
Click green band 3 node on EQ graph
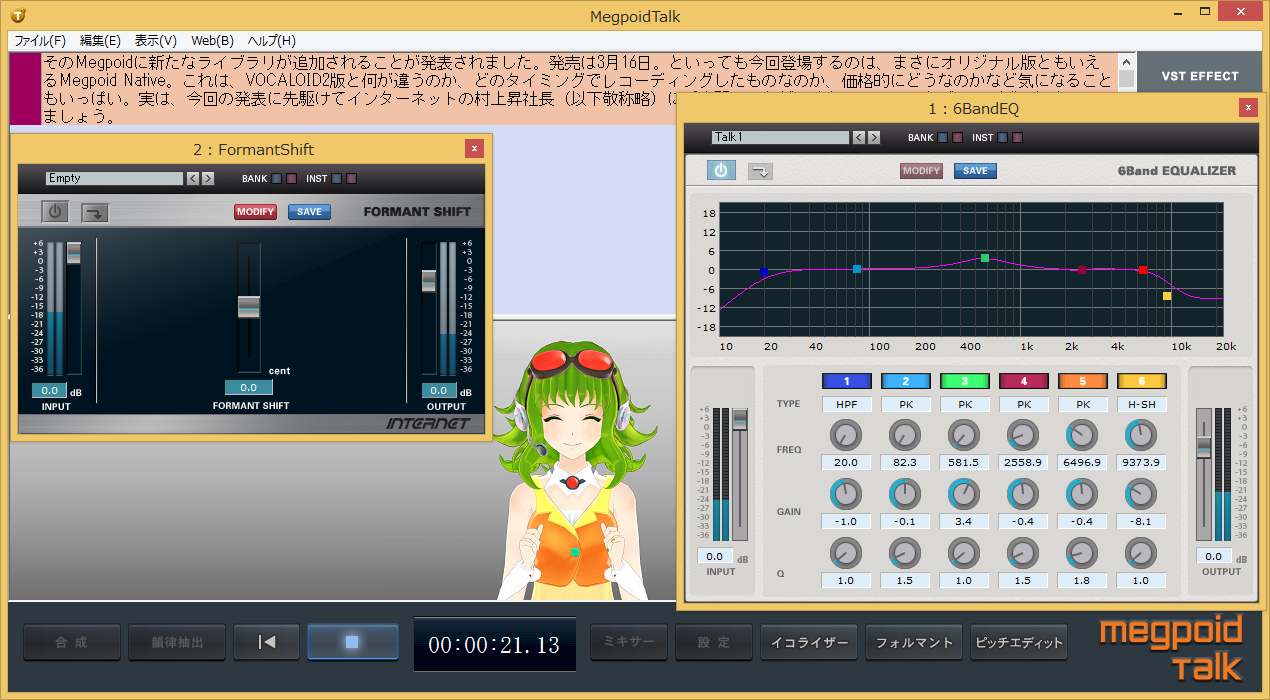[985, 258]
